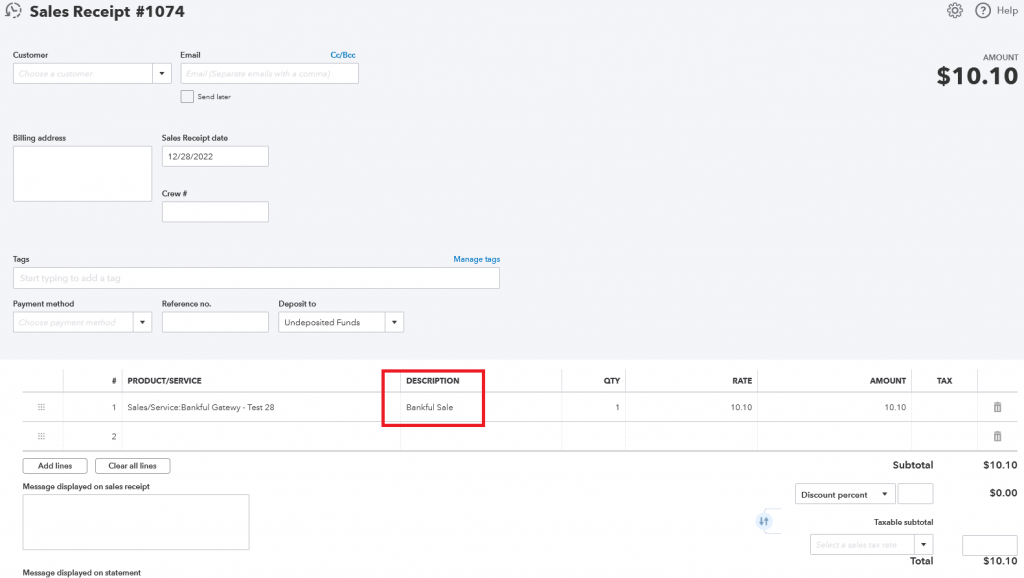Open the Help question mark icon

(983, 10)
